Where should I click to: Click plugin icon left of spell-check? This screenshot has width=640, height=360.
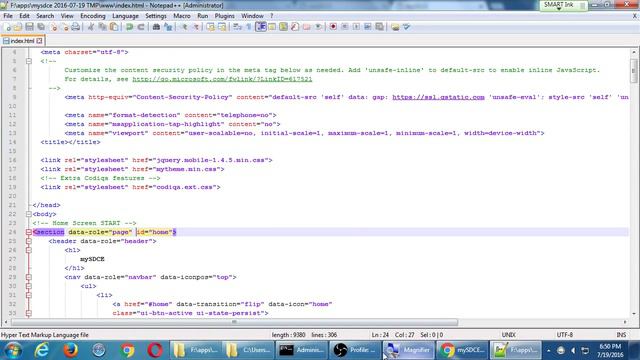(x=395, y=27)
